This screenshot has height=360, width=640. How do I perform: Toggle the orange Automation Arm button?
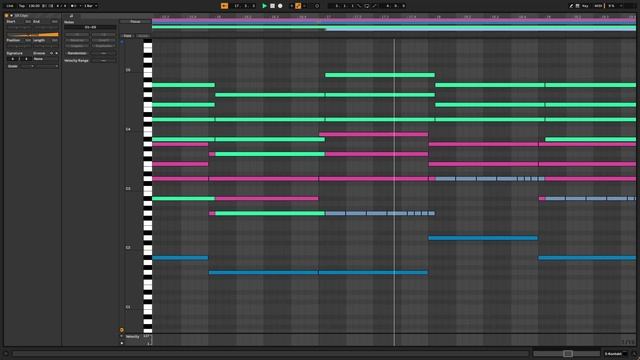[x=298, y=6]
